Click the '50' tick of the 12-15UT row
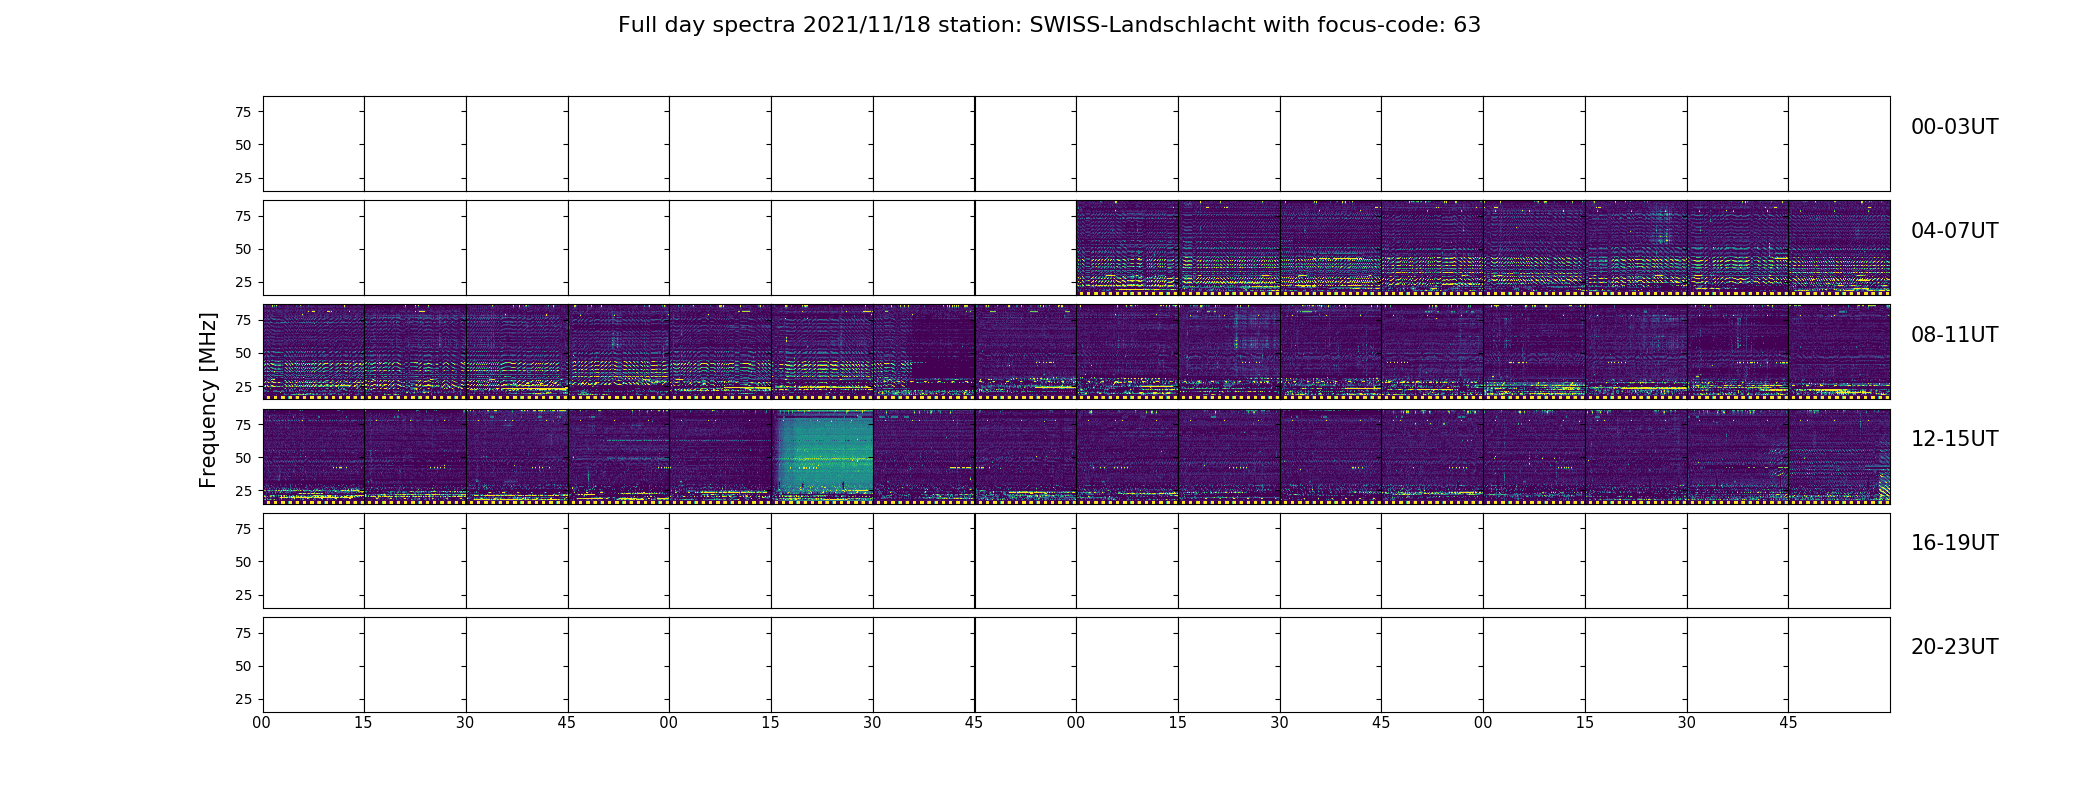This screenshot has height=800, width=2100. pos(243,457)
